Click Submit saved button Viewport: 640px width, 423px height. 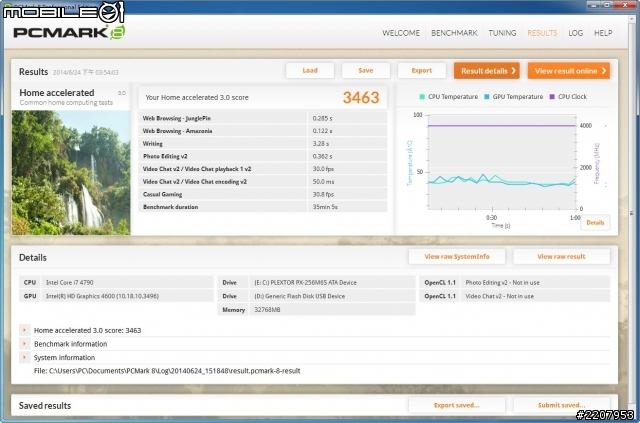pyautogui.click(x=561, y=405)
